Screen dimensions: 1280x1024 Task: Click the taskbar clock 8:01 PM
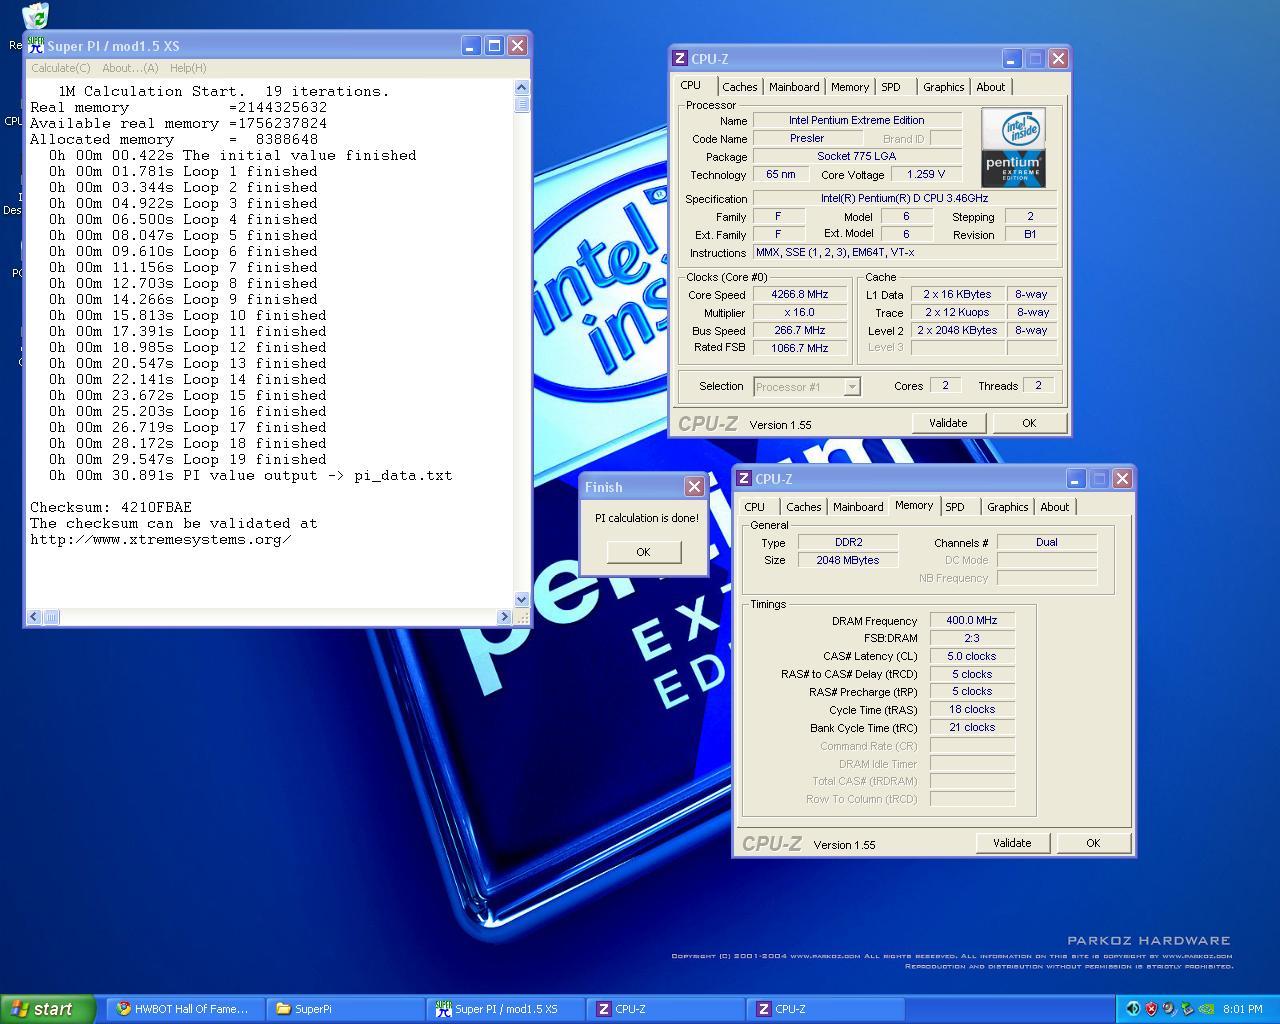tap(1242, 1009)
